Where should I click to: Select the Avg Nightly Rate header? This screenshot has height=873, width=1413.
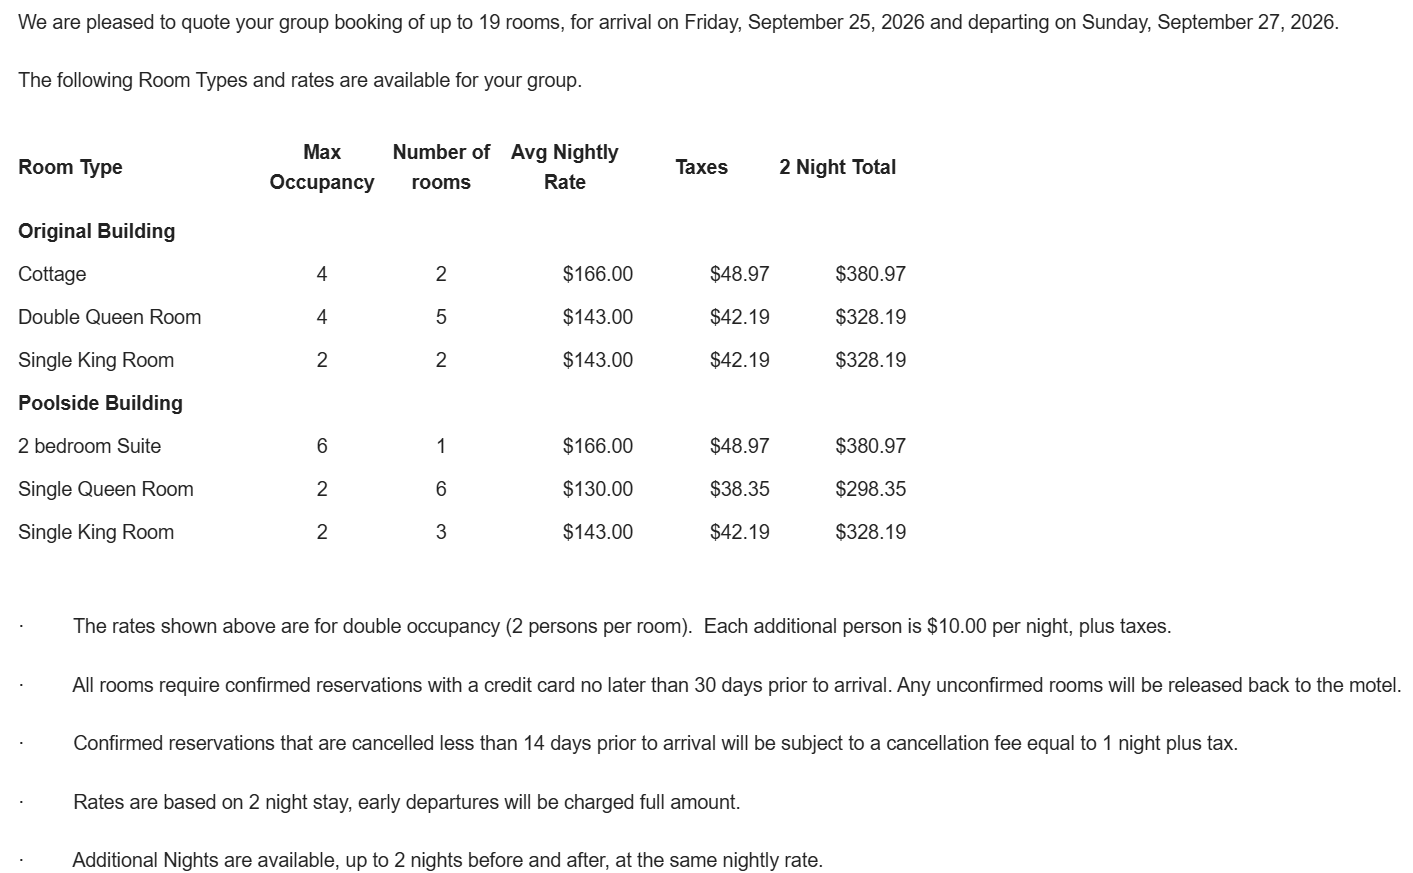coord(565,167)
